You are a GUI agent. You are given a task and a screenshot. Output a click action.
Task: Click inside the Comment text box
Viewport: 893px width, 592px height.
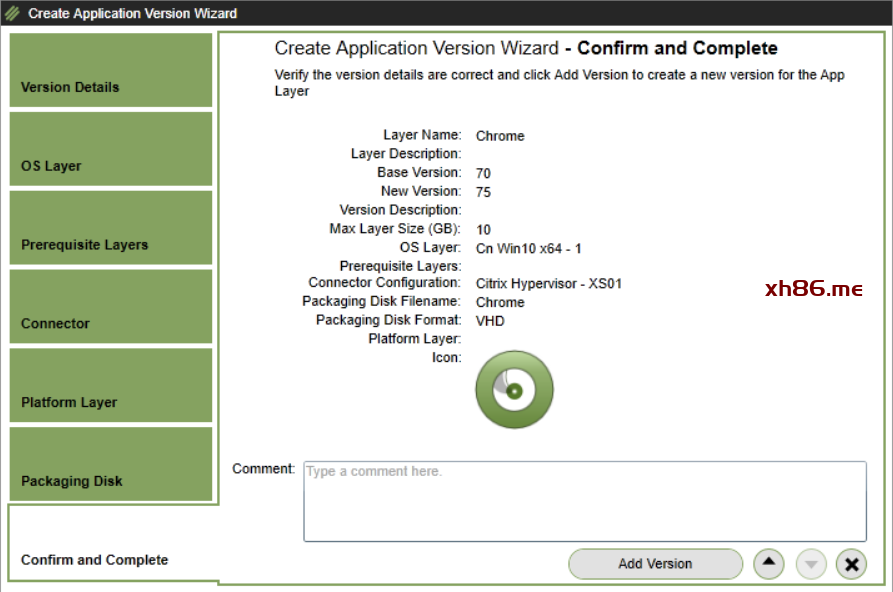585,501
